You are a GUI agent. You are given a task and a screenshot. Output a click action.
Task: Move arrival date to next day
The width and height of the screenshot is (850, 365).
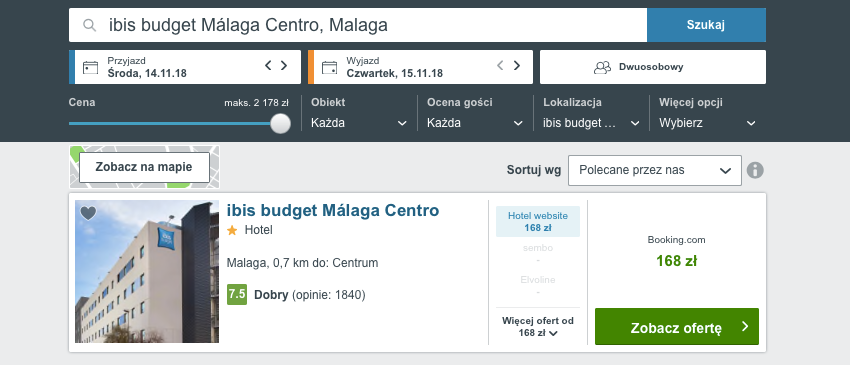point(284,66)
